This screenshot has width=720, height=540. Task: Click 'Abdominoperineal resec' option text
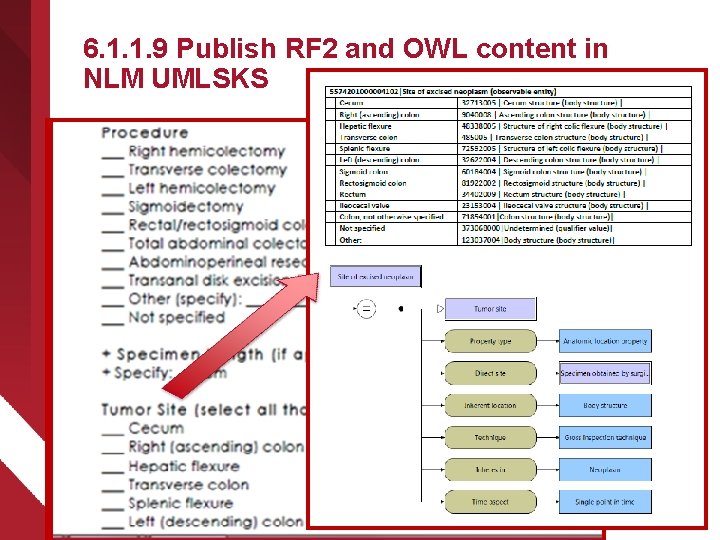coord(217,262)
